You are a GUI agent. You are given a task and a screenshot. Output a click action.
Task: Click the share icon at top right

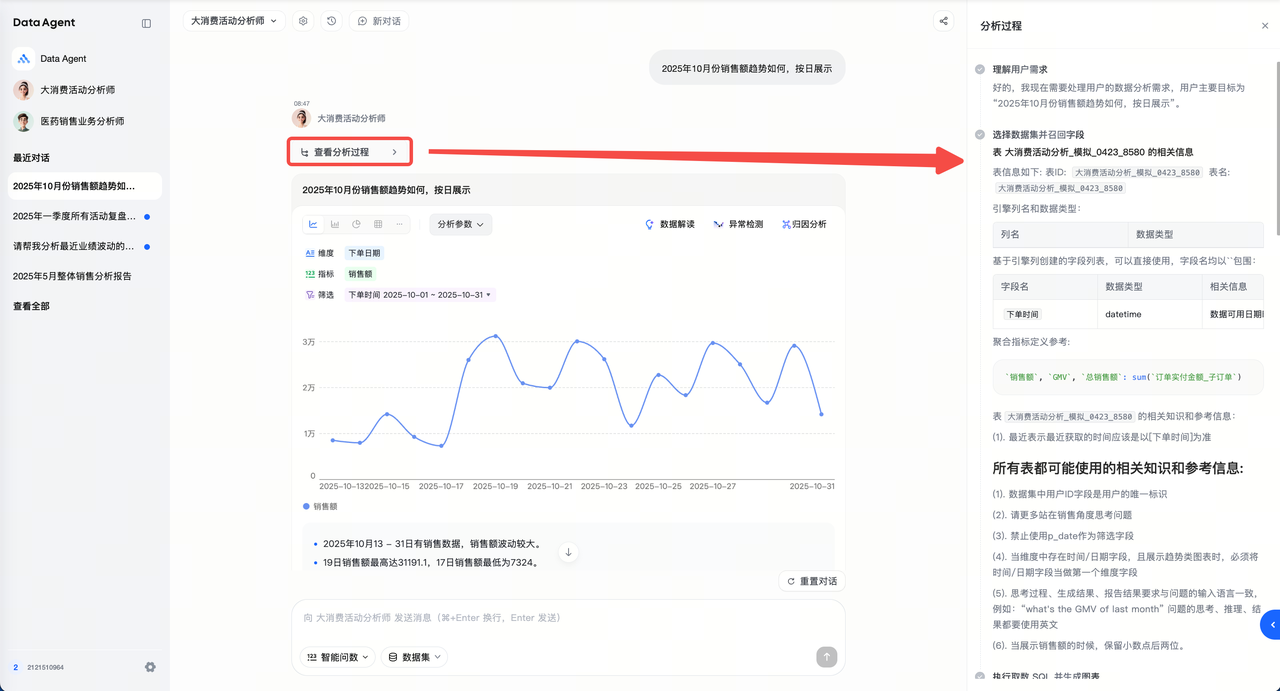(x=943, y=21)
